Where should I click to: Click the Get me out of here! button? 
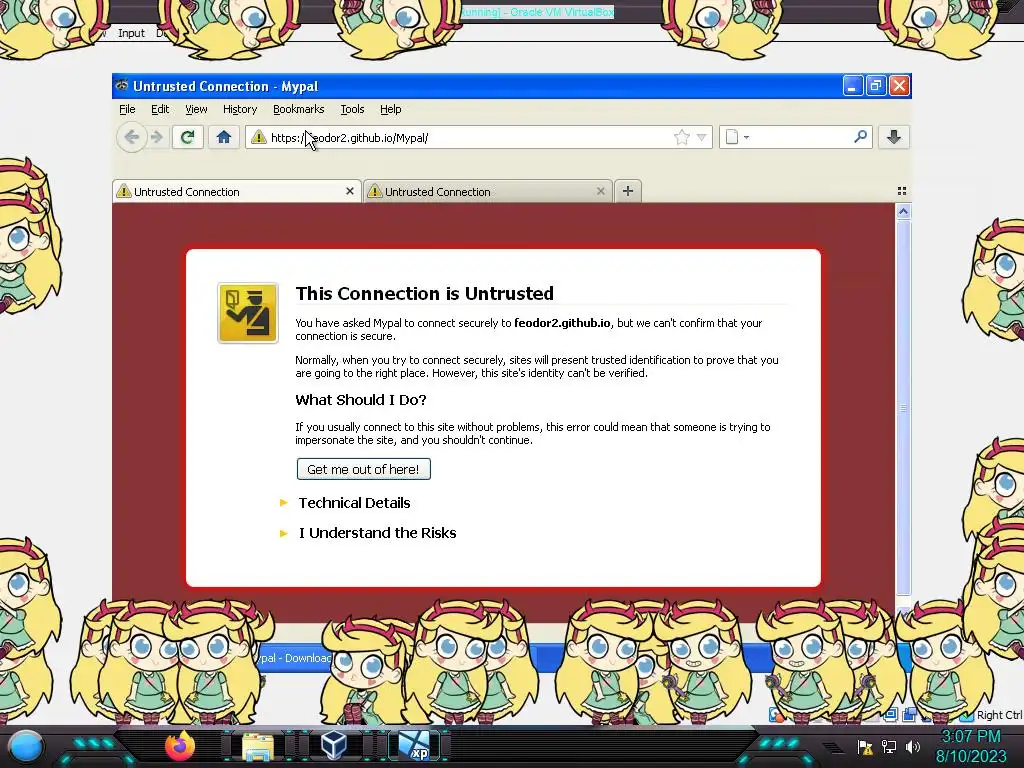pos(364,469)
